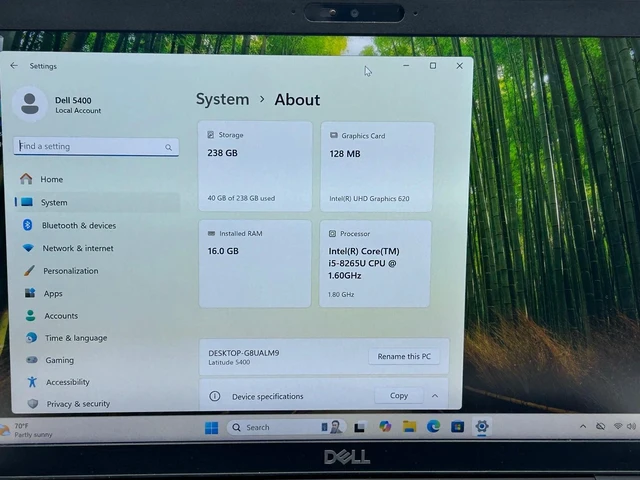Open the Dell S400 account avatar

[x=29, y=104]
